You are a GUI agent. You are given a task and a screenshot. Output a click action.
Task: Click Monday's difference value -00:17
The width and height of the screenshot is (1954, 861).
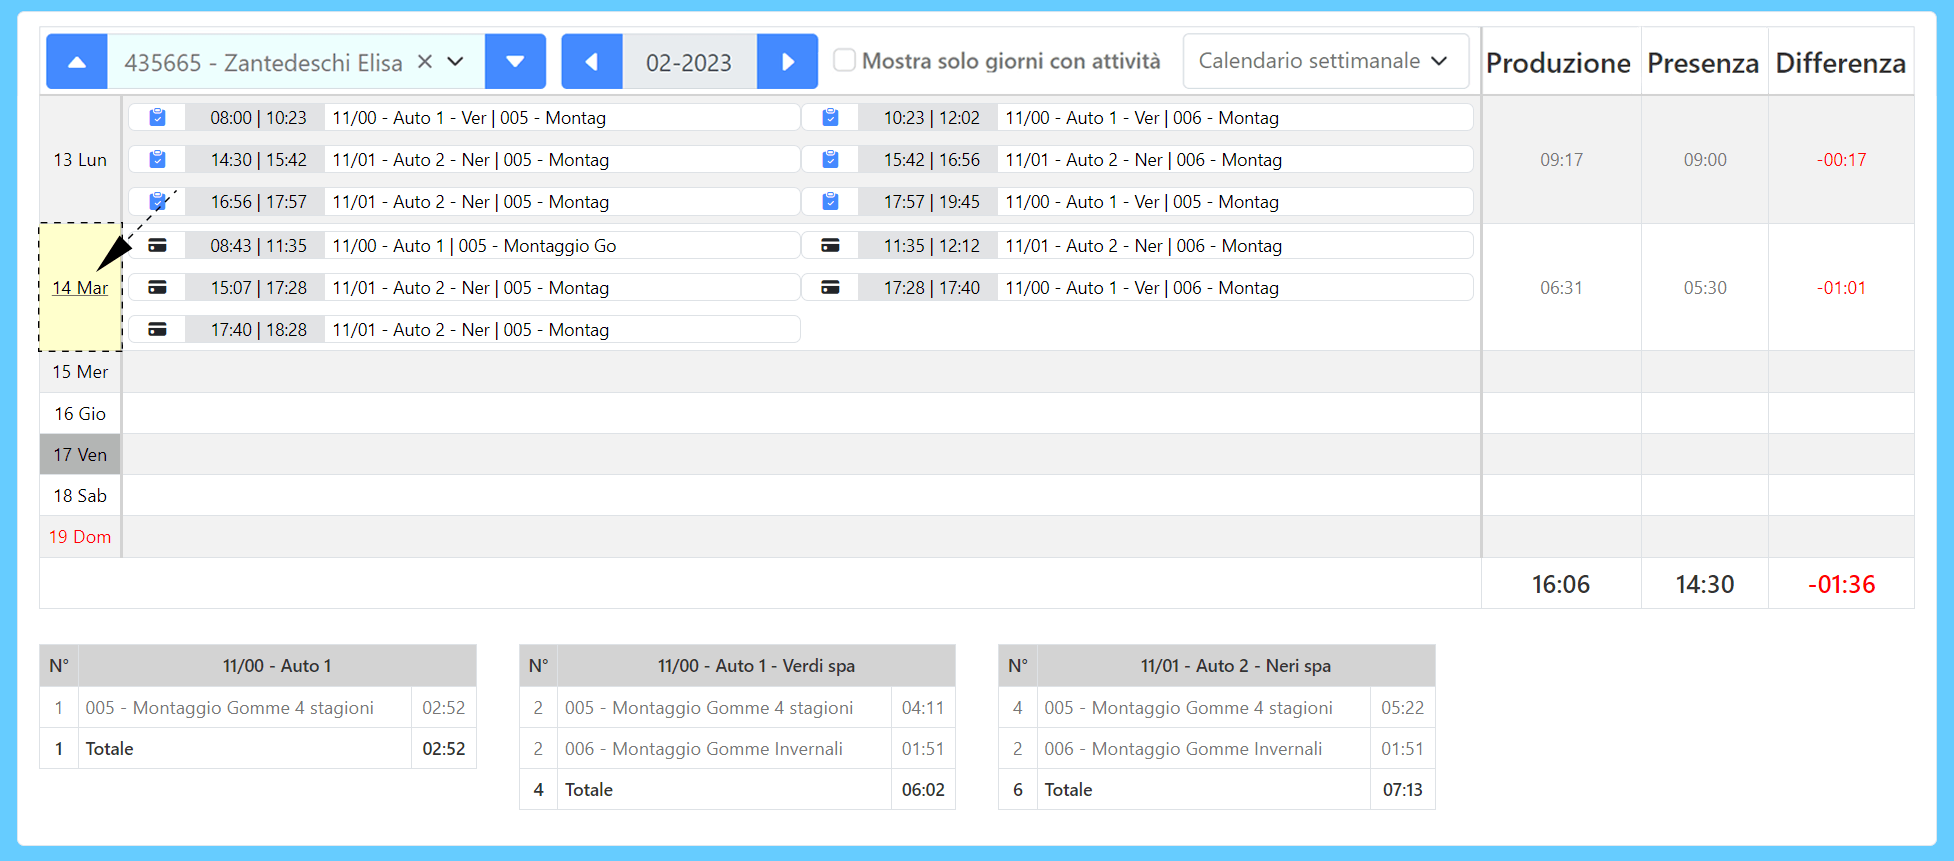coord(1841,160)
